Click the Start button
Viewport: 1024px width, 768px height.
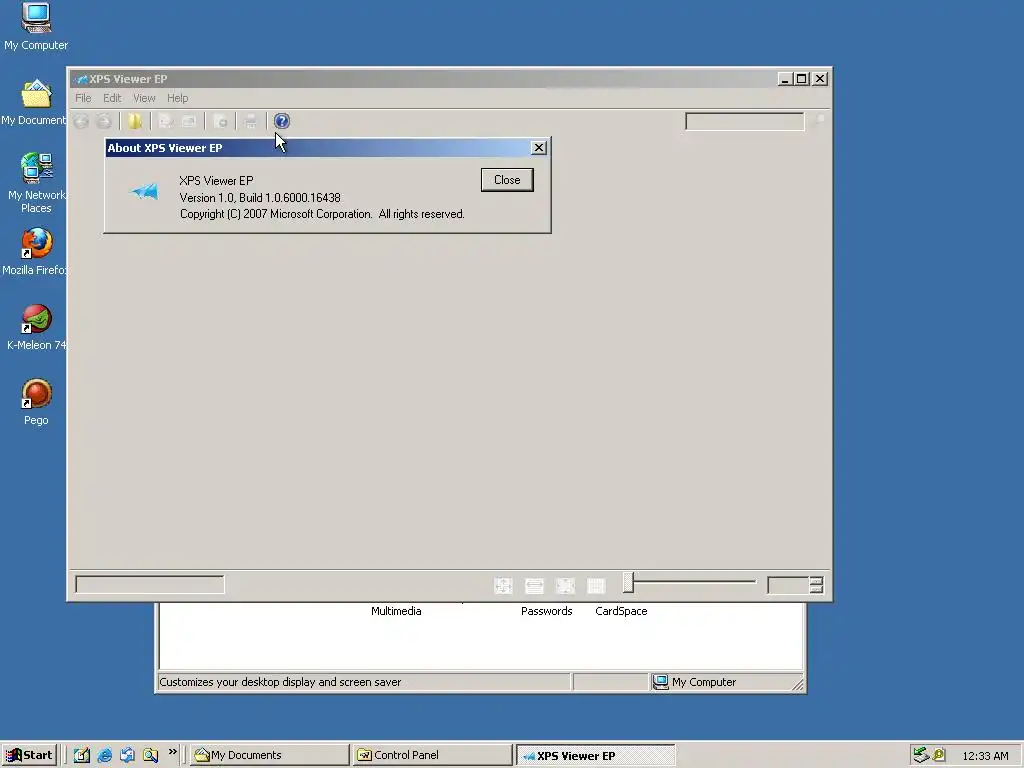point(30,755)
